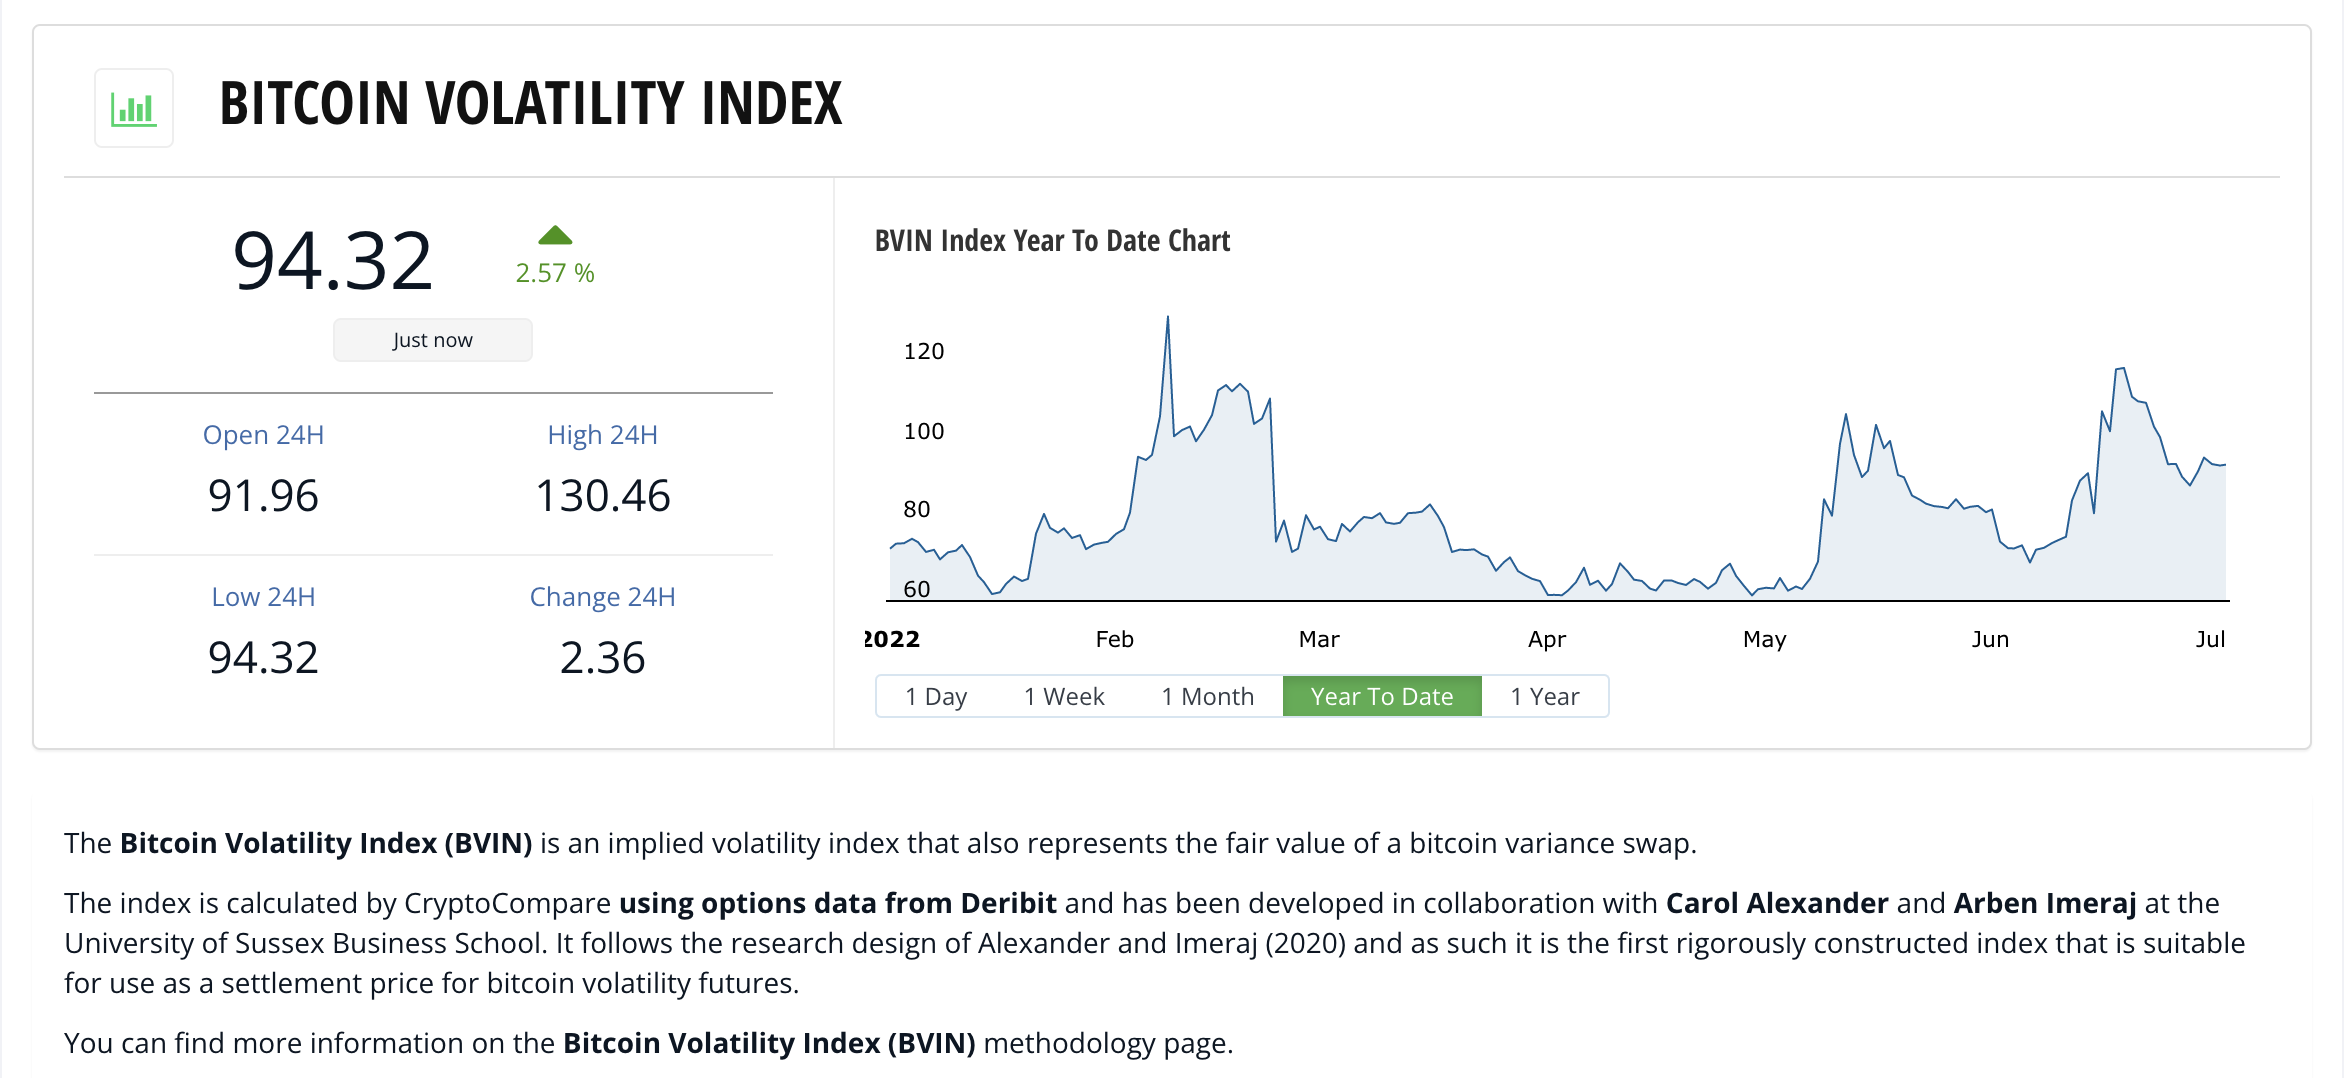Click 'using options data from Deribit' text

(x=838, y=903)
